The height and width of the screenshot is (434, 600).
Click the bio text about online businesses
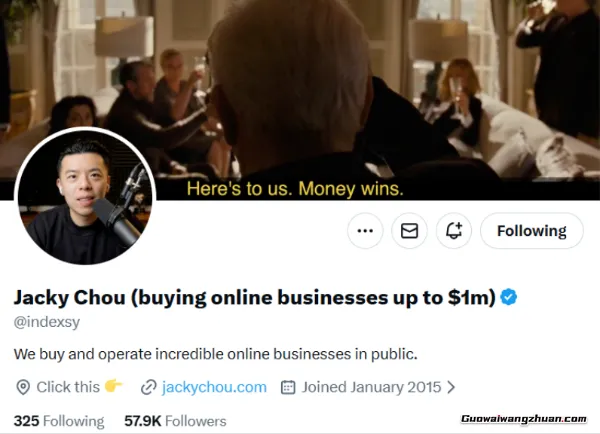(x=215, y=354)
